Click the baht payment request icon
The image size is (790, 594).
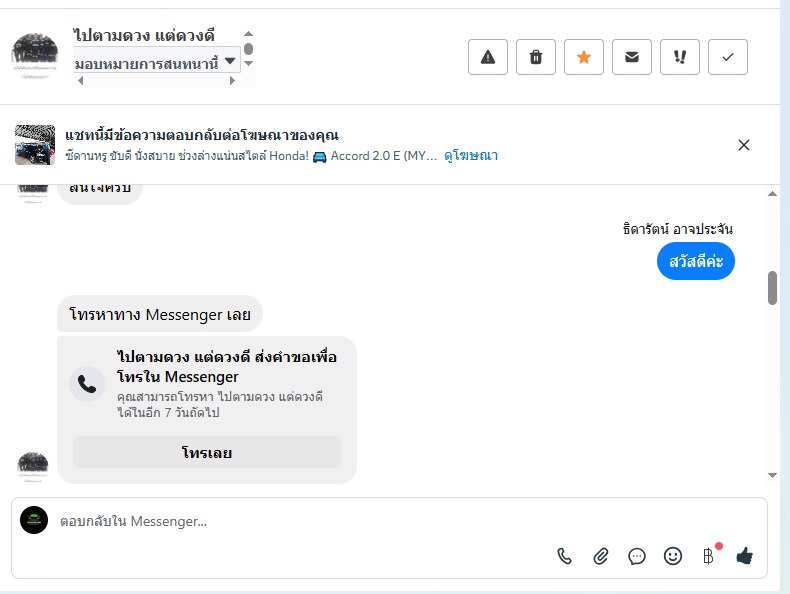(x=709, y=556)
